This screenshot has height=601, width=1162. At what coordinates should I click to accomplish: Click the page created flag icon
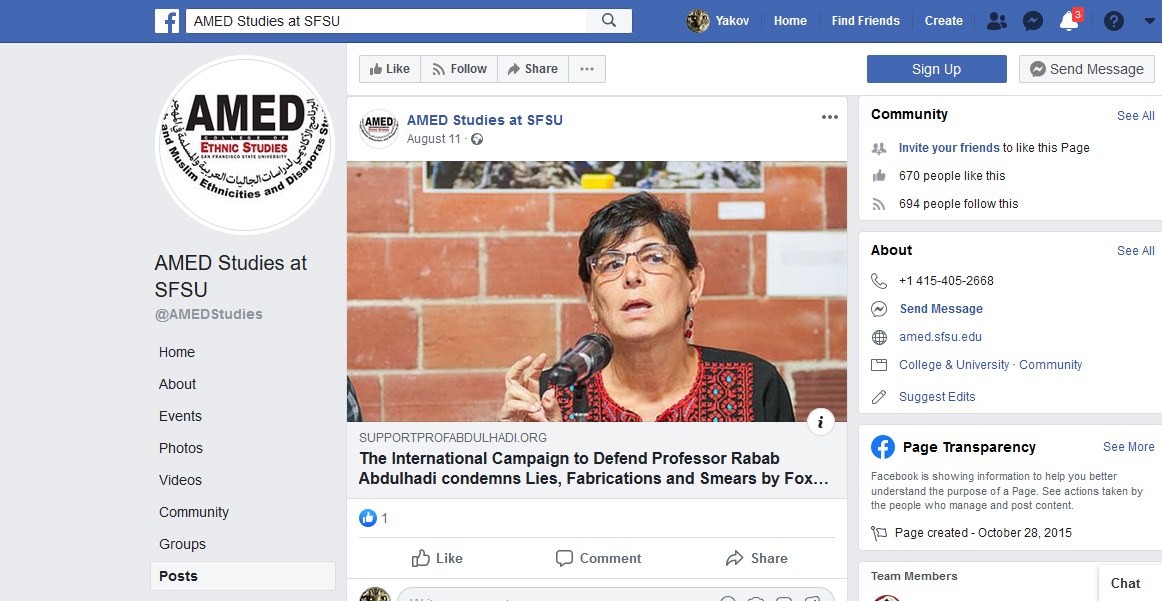pyautogui.click(x=879, y=533)
